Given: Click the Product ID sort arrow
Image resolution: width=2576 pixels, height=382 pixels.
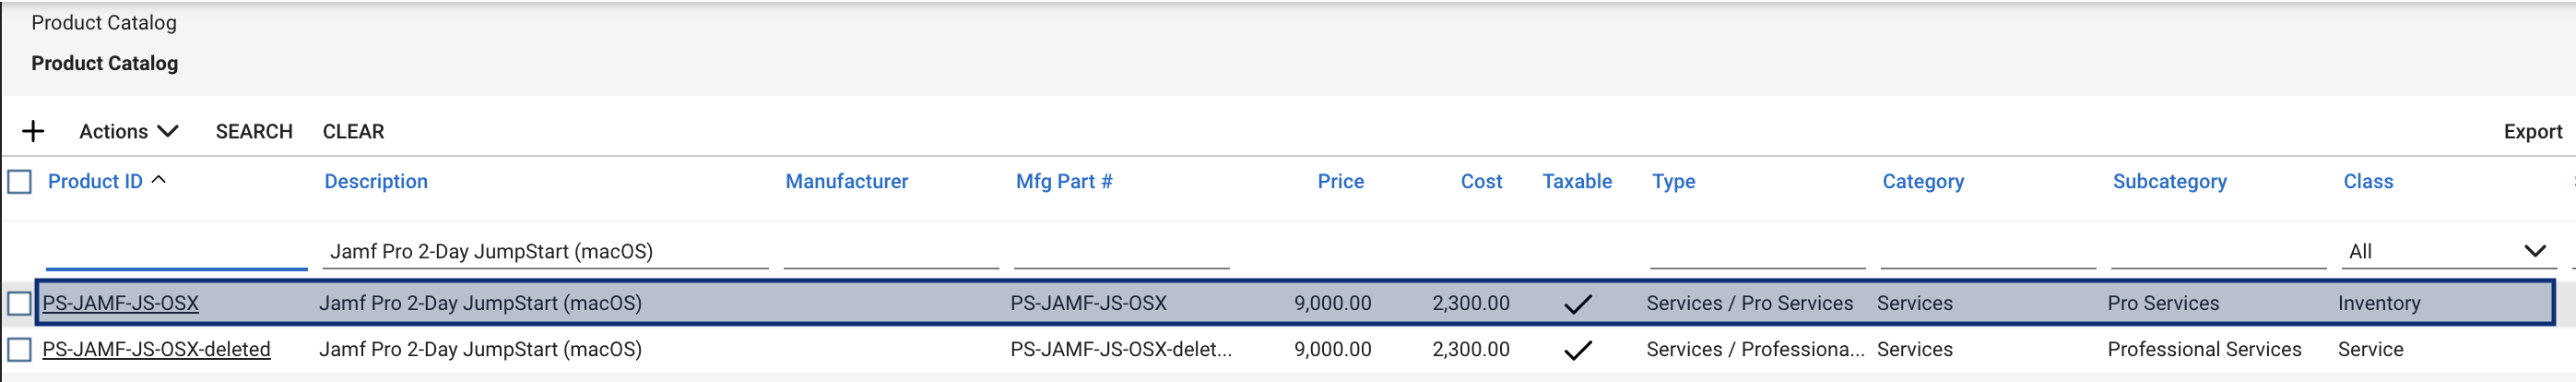Looking at the screenshot, I should click(x=158, y=180).
